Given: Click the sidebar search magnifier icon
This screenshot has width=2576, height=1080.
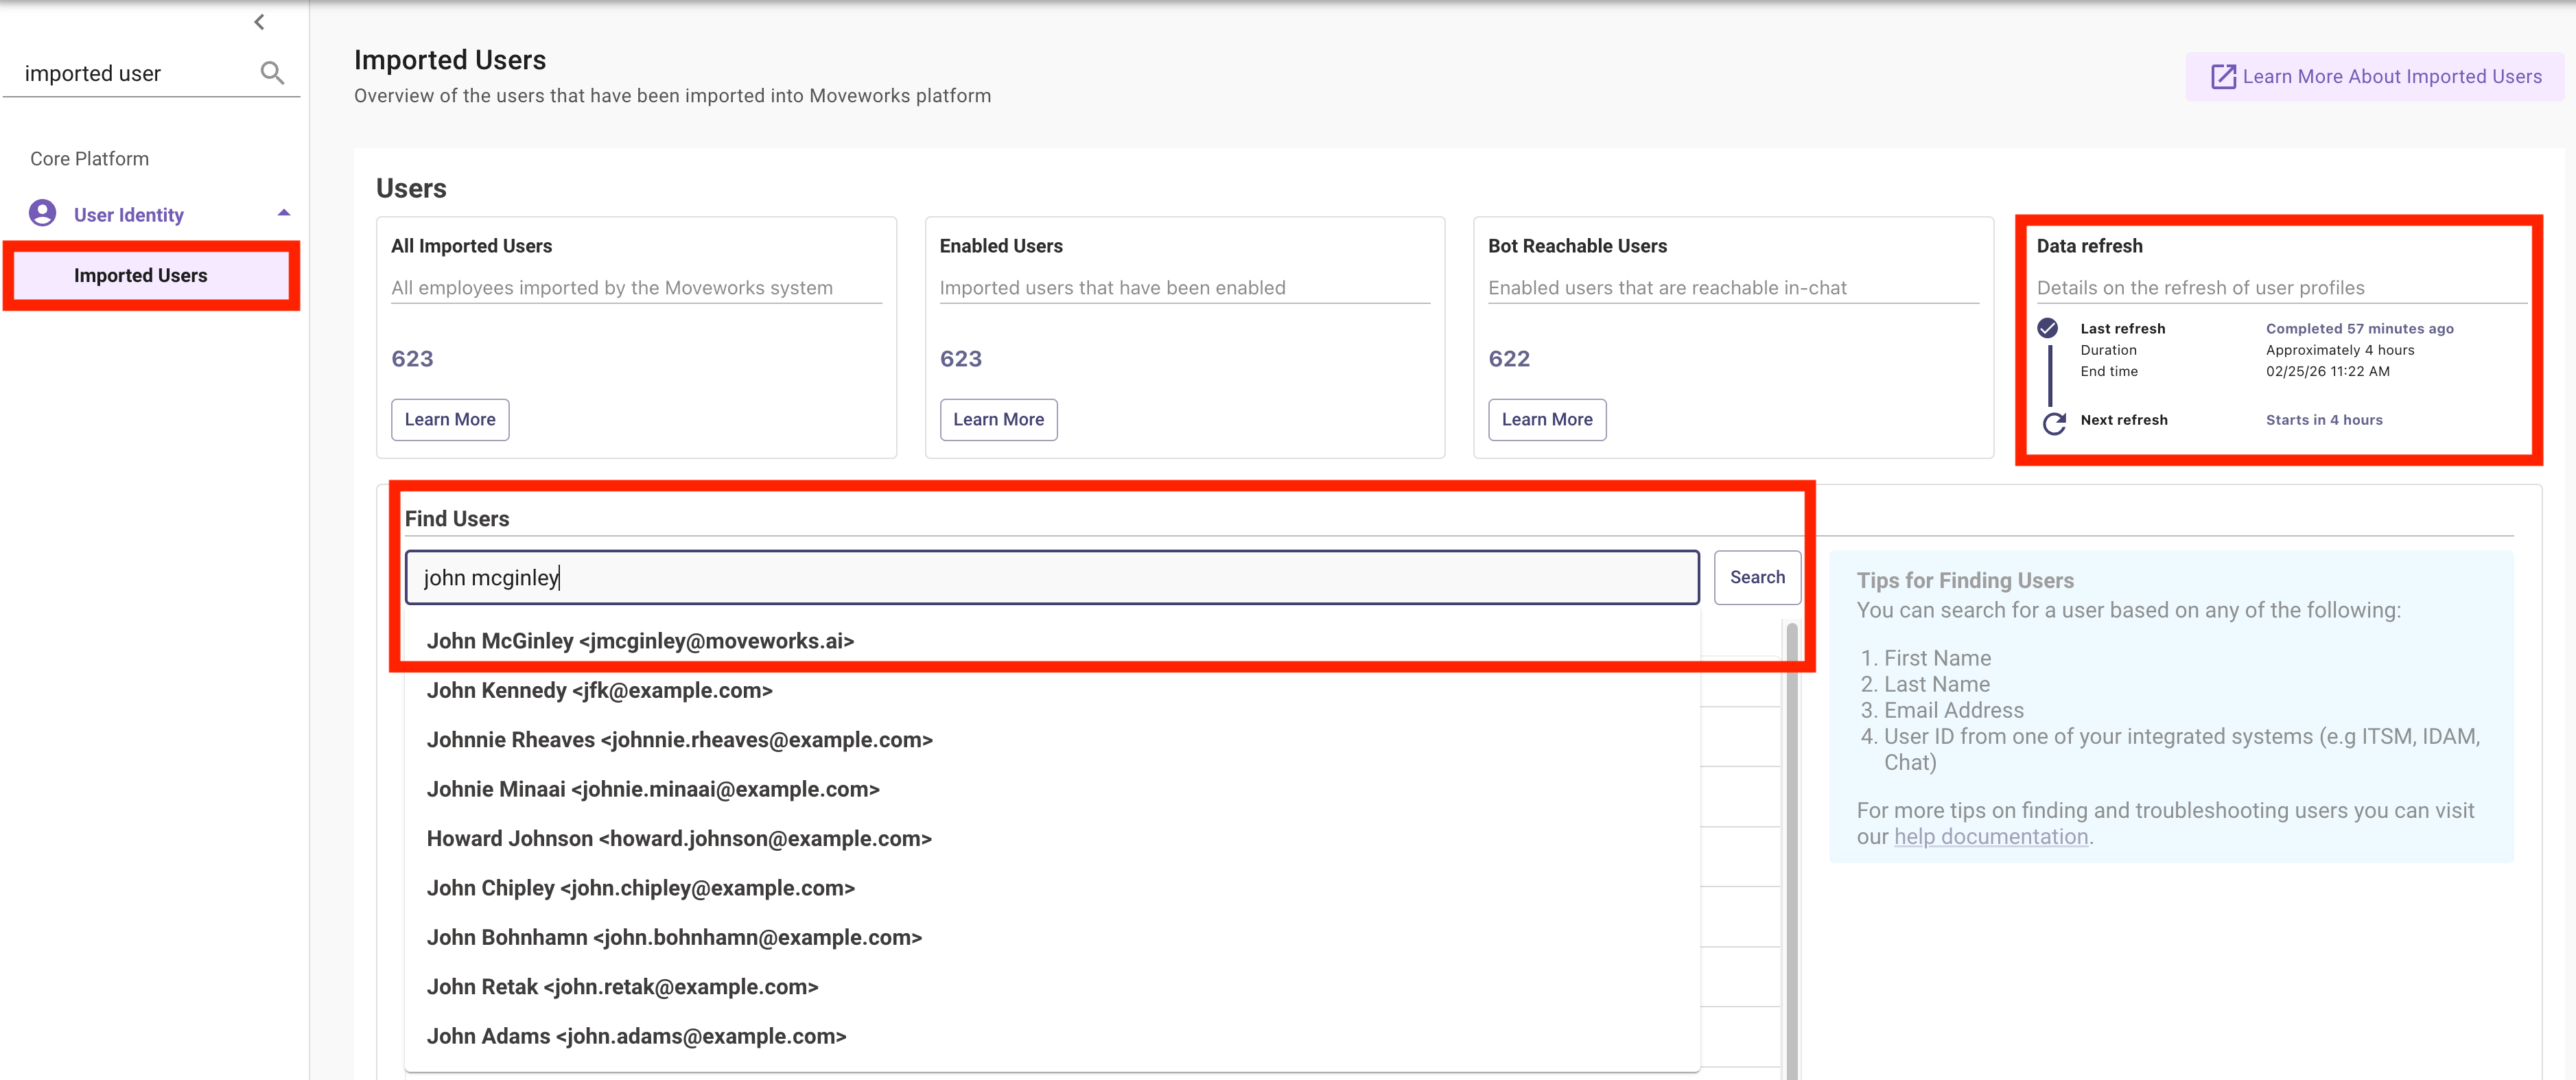Looking at the screenshot, I should [272, 73].
